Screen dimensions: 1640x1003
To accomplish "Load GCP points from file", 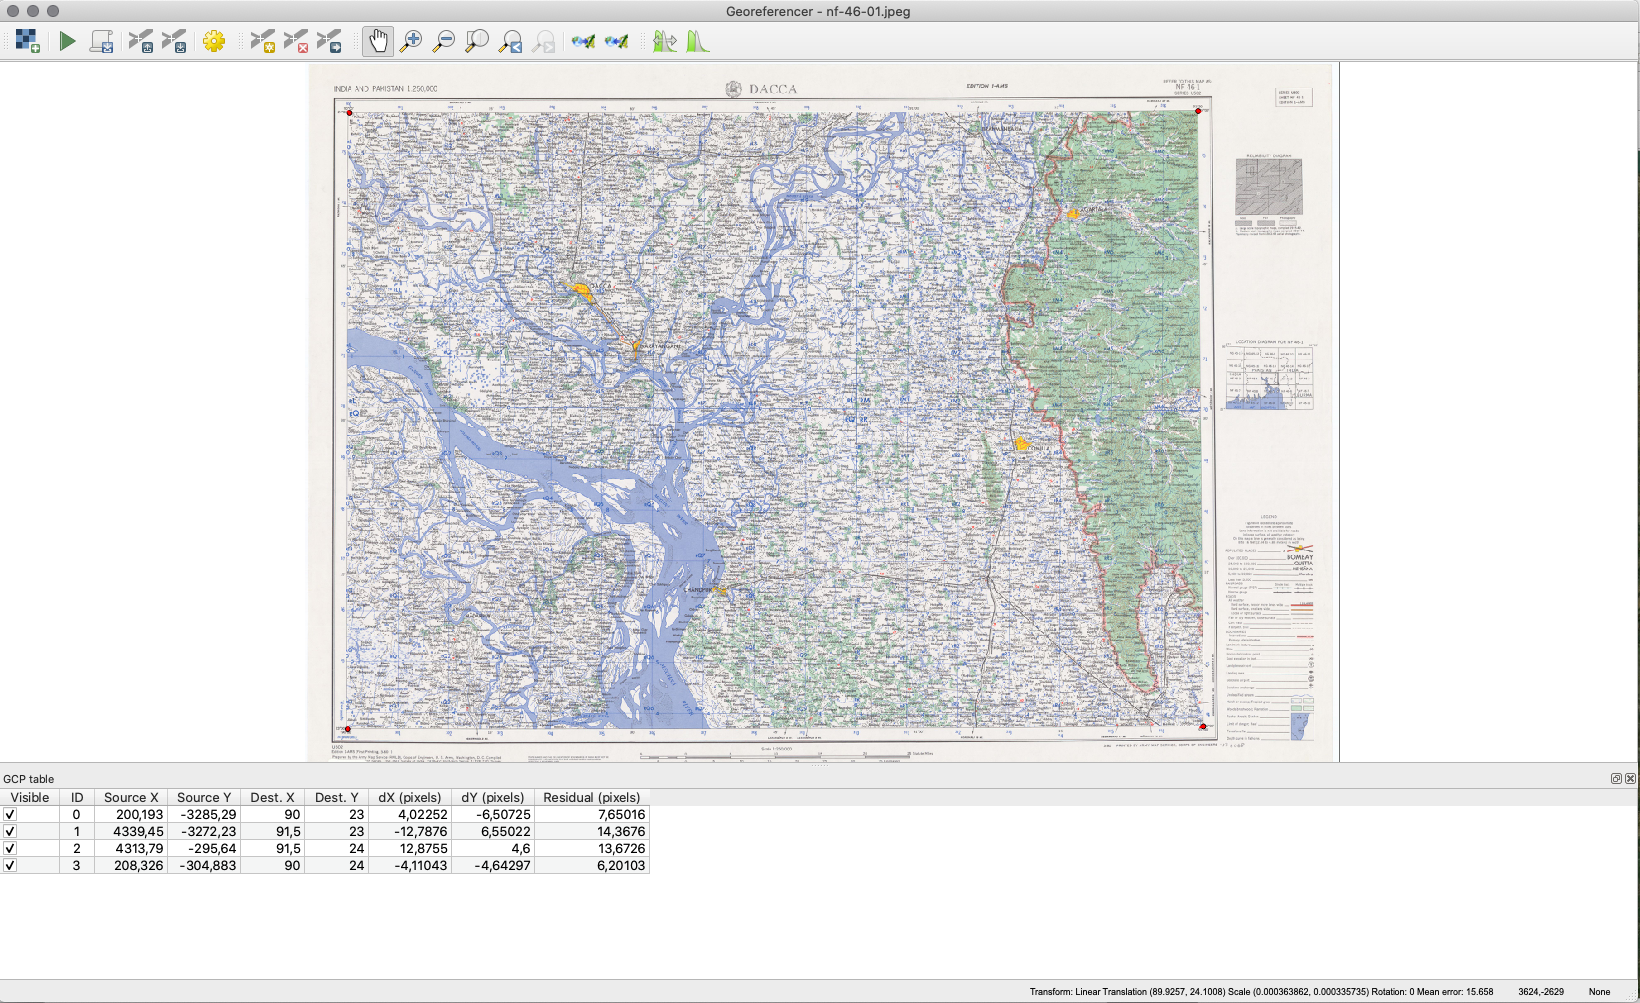I will click(141, 41).
